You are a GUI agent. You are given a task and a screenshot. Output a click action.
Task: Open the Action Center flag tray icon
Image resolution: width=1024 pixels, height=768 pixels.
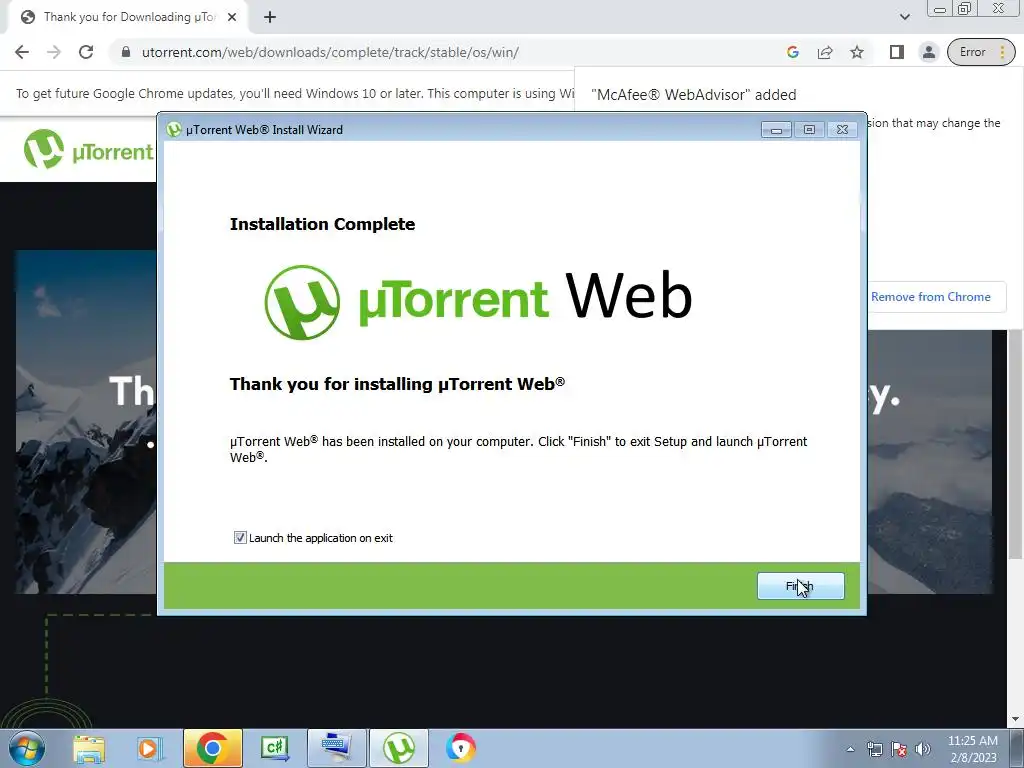pos(899,749)
